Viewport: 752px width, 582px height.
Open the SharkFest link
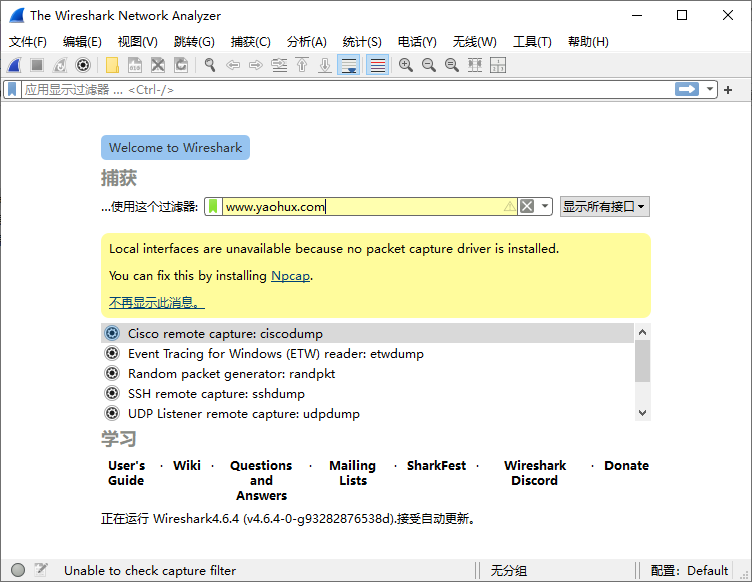(436, 466)
